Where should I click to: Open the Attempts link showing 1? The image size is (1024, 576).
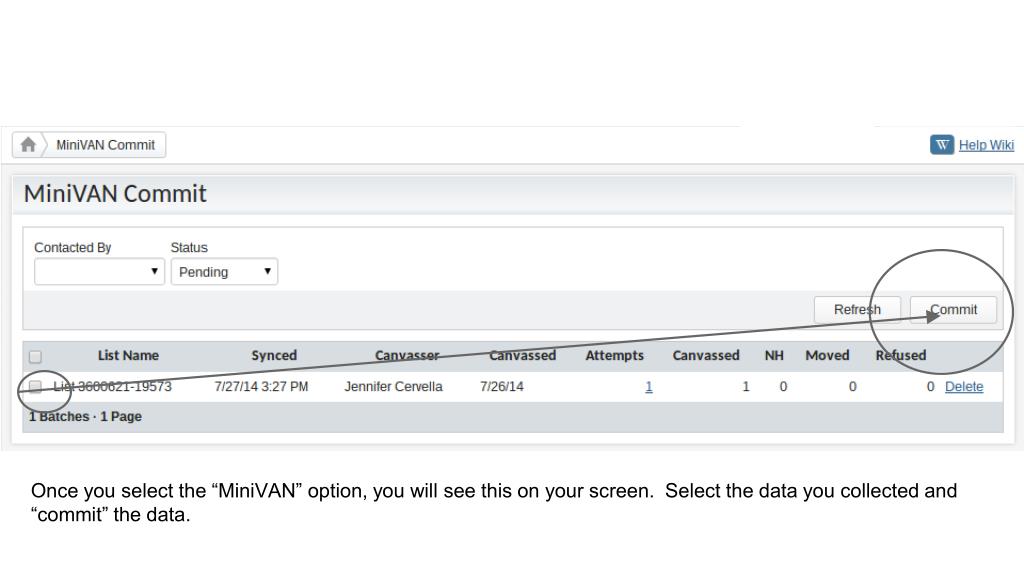[648, 387]
